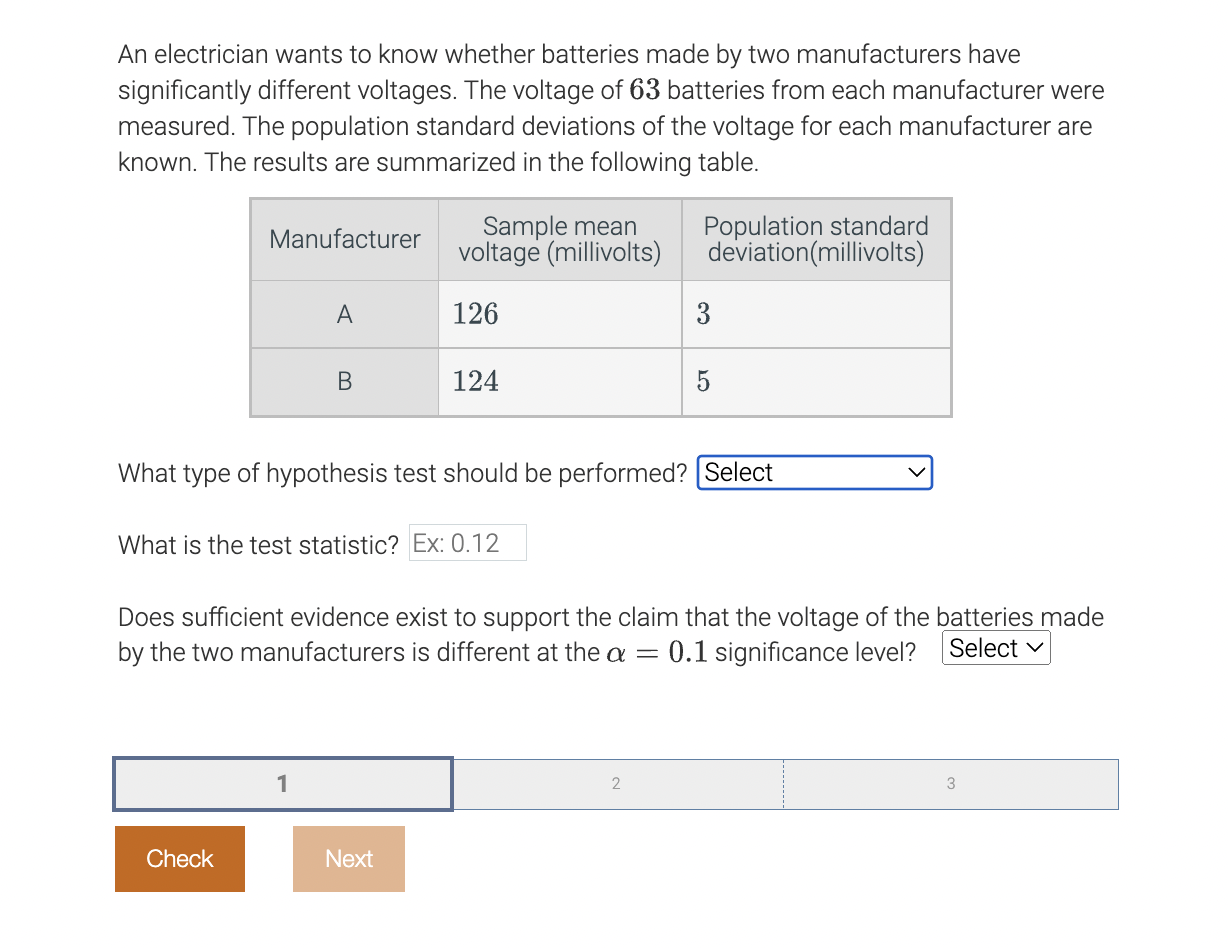The width and height of the screenshot is (1228, 948).
Task: Click the chevron on the significance conclusion dropdown
Action: coord(1035,648)
